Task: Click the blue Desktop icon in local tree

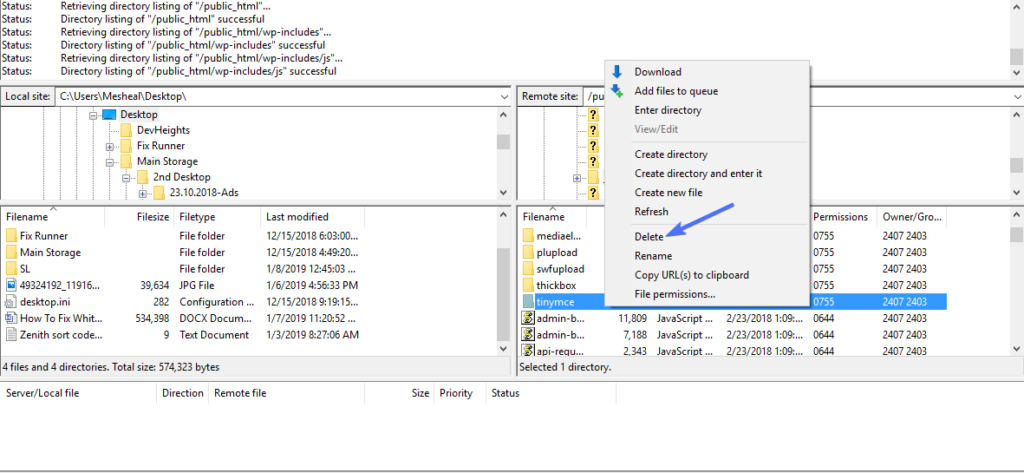Action: pos(109,115)
